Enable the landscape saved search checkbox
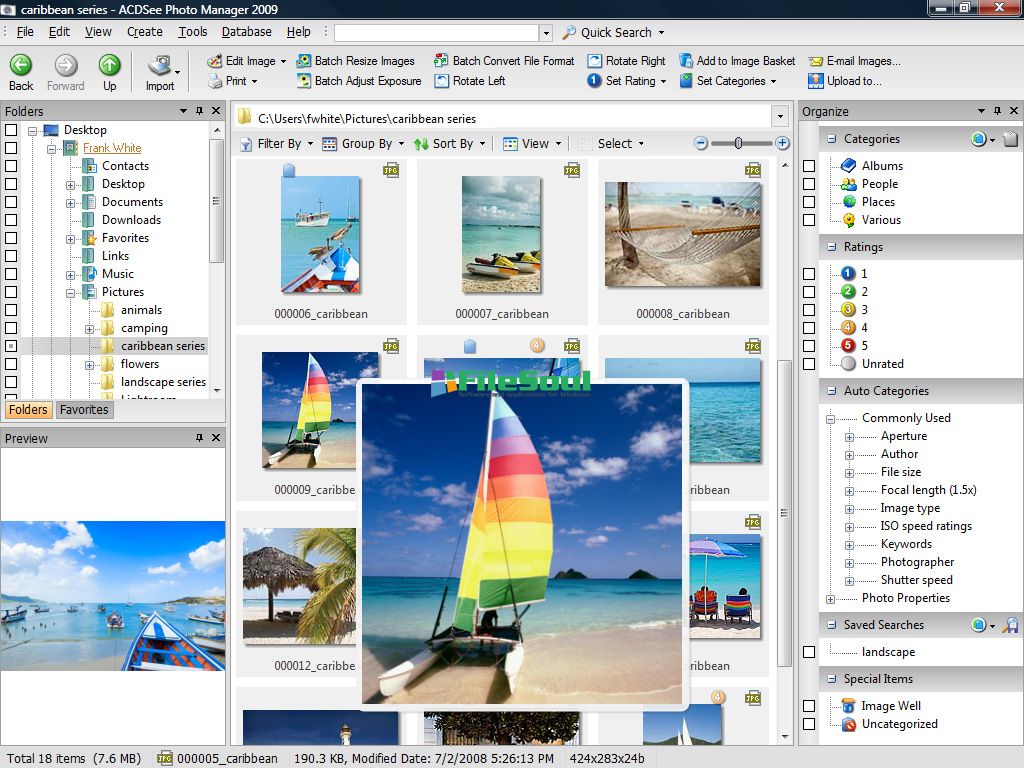 (x=809, y=652)
